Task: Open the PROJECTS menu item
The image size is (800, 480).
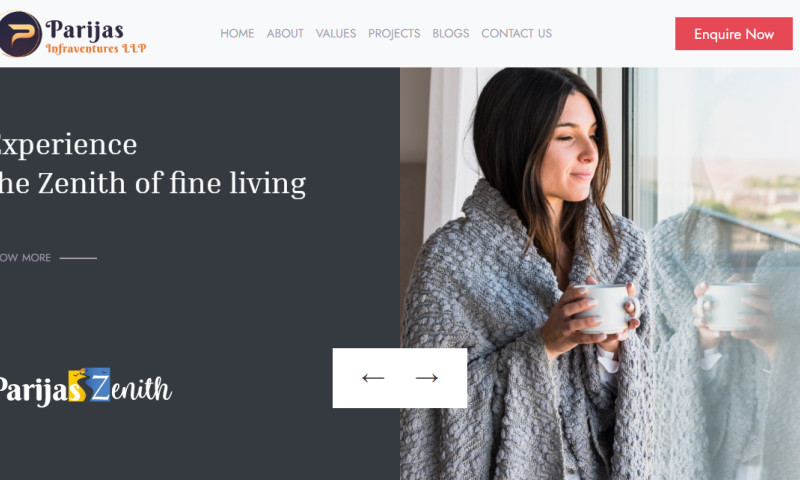Action: pos(394,34)
